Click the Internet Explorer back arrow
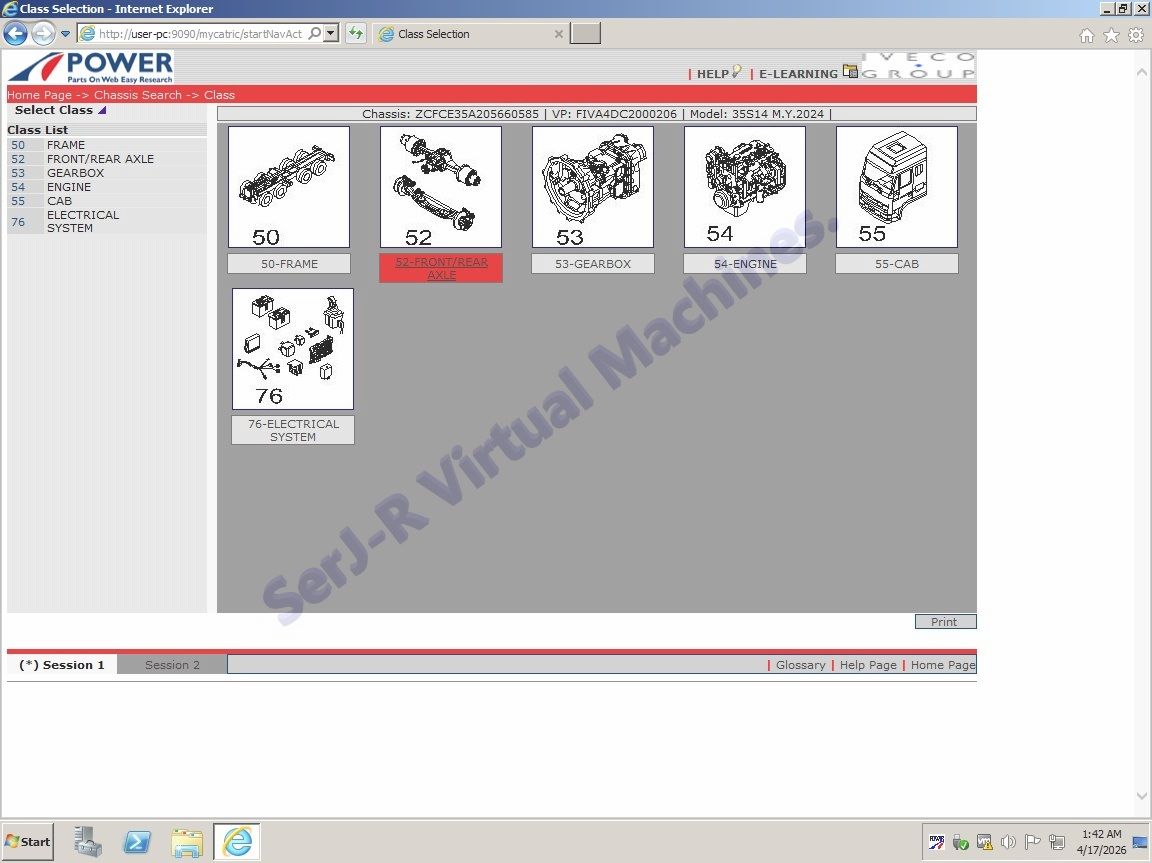Screen dimensions: 1152x863 point(15,34)
